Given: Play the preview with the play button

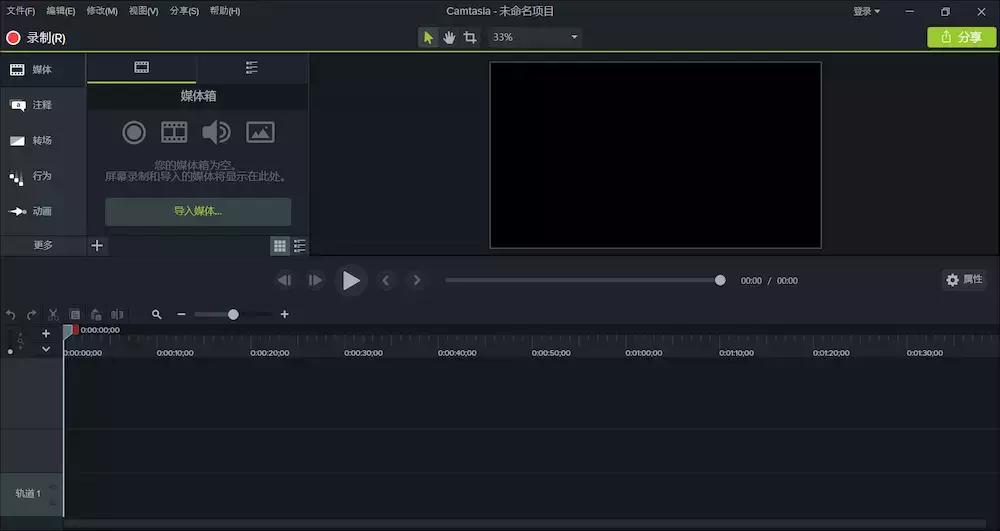Looking at the screenshot, I should (x=351, y=280).
